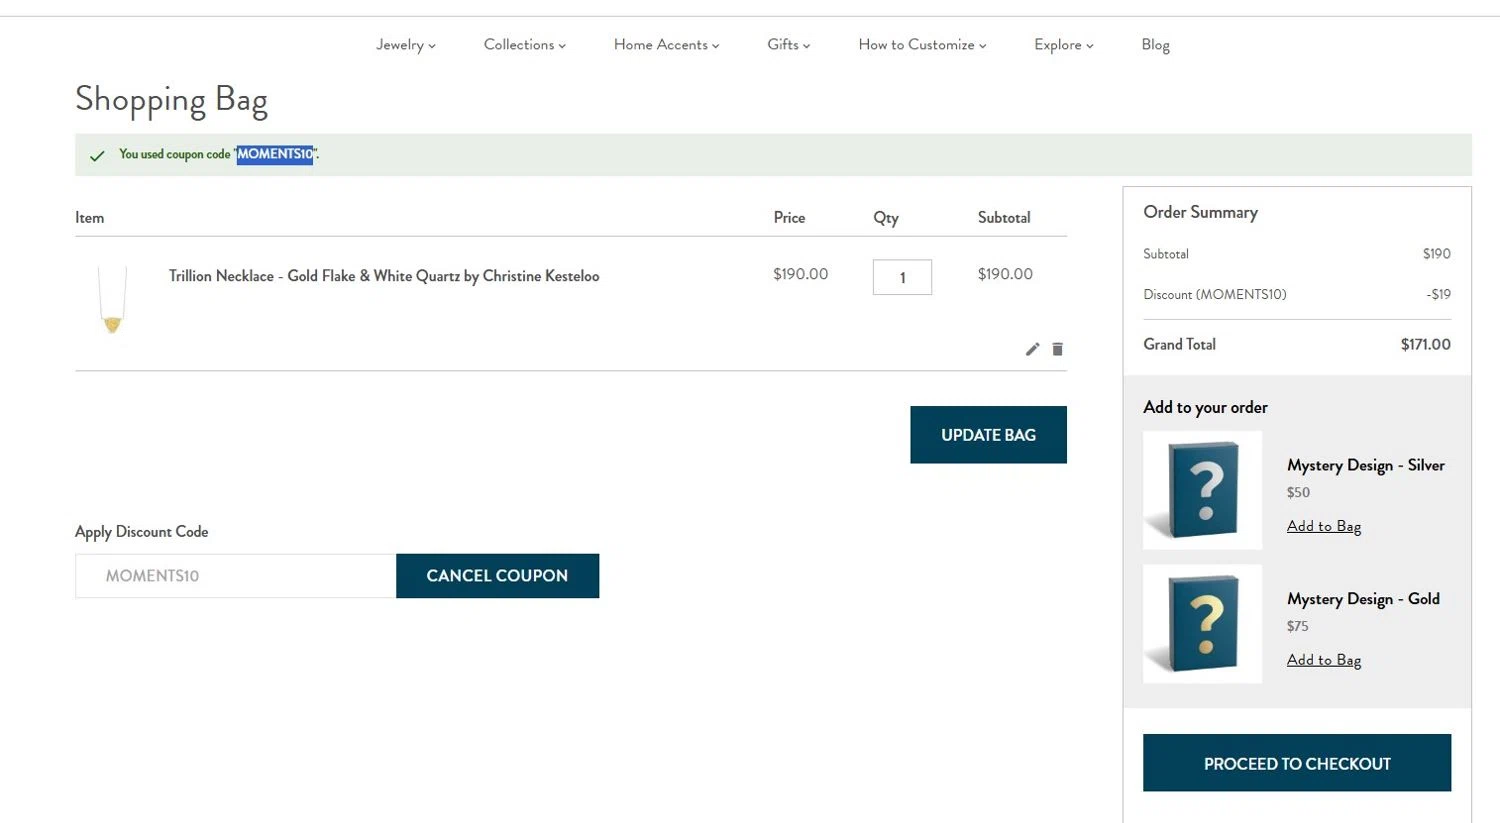This screenshot has width=1500, height=823.
Task: Click the Shopping Bag heading
Action: [171, 100]
